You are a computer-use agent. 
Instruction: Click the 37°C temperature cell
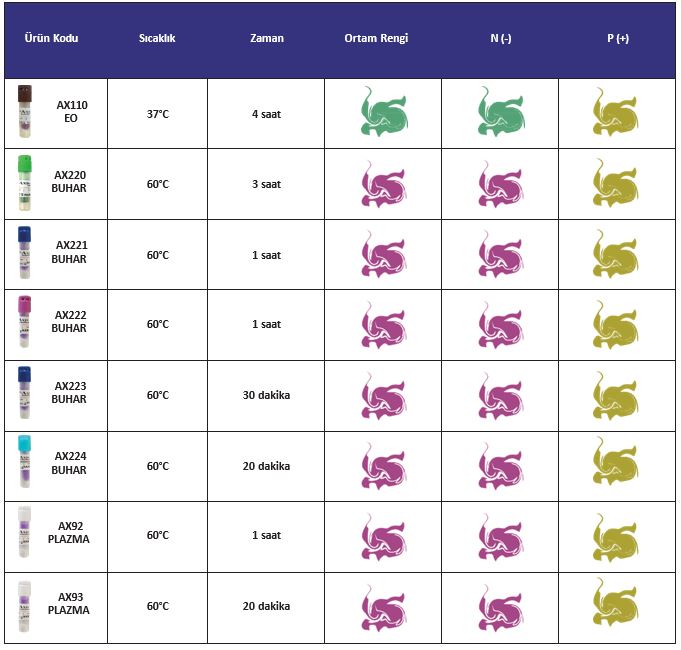[158, 114]
